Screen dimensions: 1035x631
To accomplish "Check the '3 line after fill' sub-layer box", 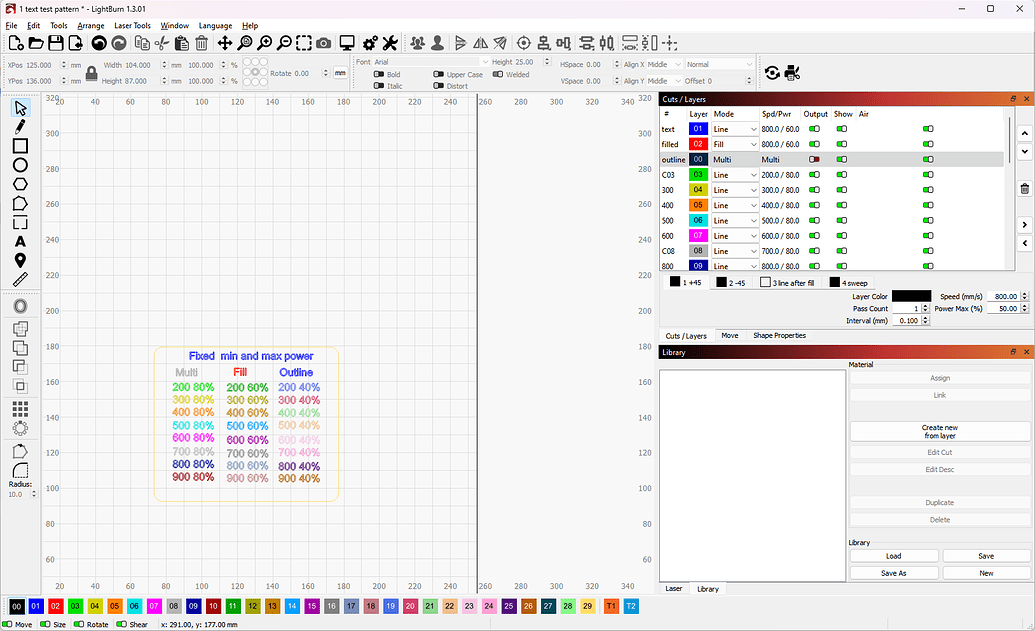I will (x=765, y=282).
